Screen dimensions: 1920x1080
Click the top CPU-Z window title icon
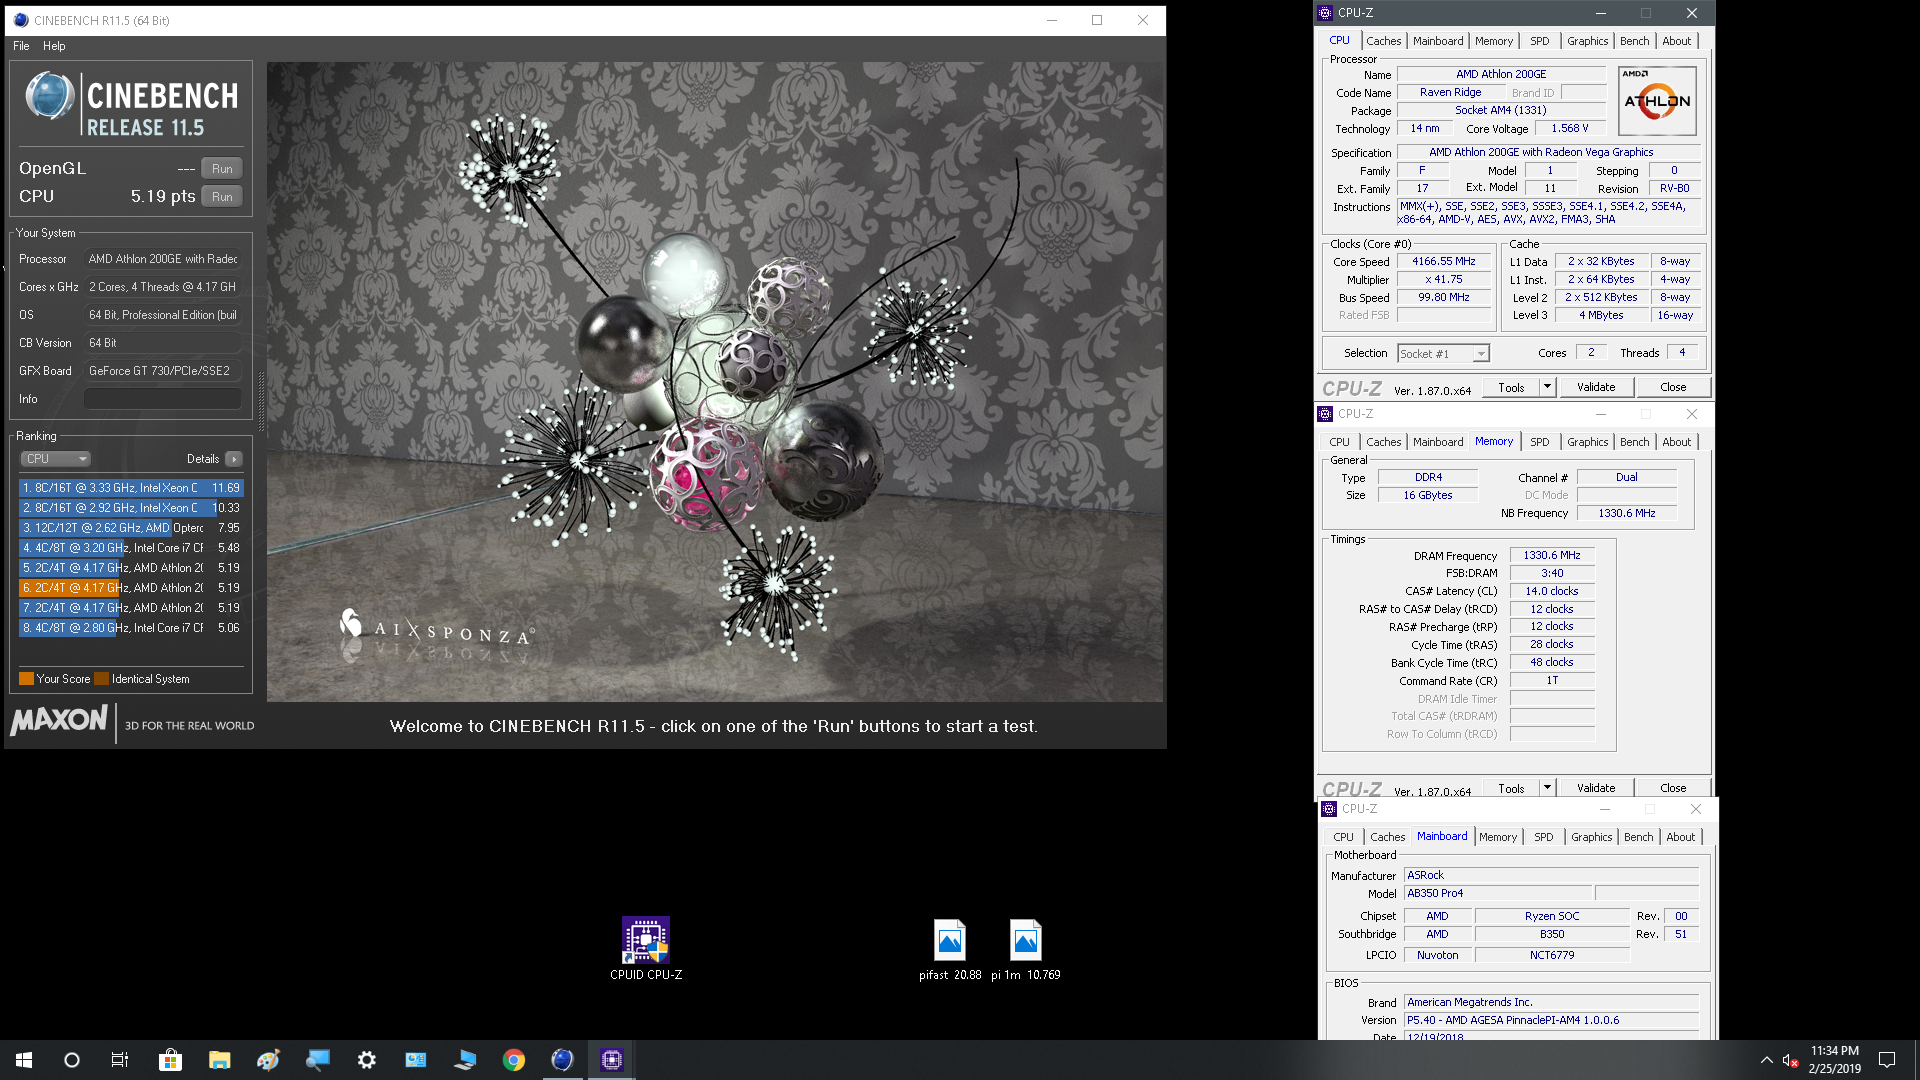click(x=1325, y=13)
